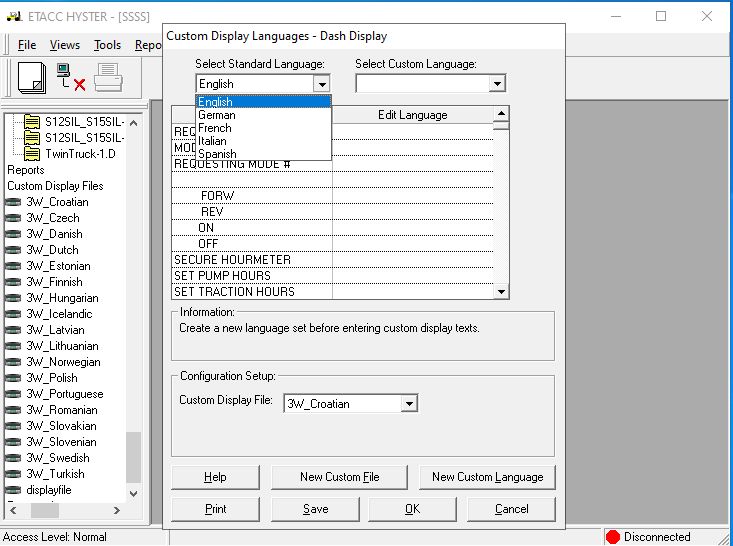Screen dimensions: 733x546
Task: Click the disconnected computer toolbar icon
Action: point(70,77)
